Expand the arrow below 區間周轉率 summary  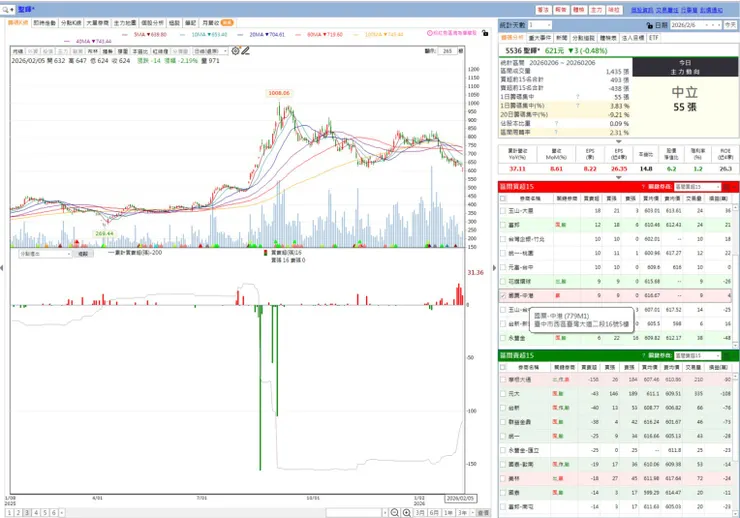pos(618,141)
